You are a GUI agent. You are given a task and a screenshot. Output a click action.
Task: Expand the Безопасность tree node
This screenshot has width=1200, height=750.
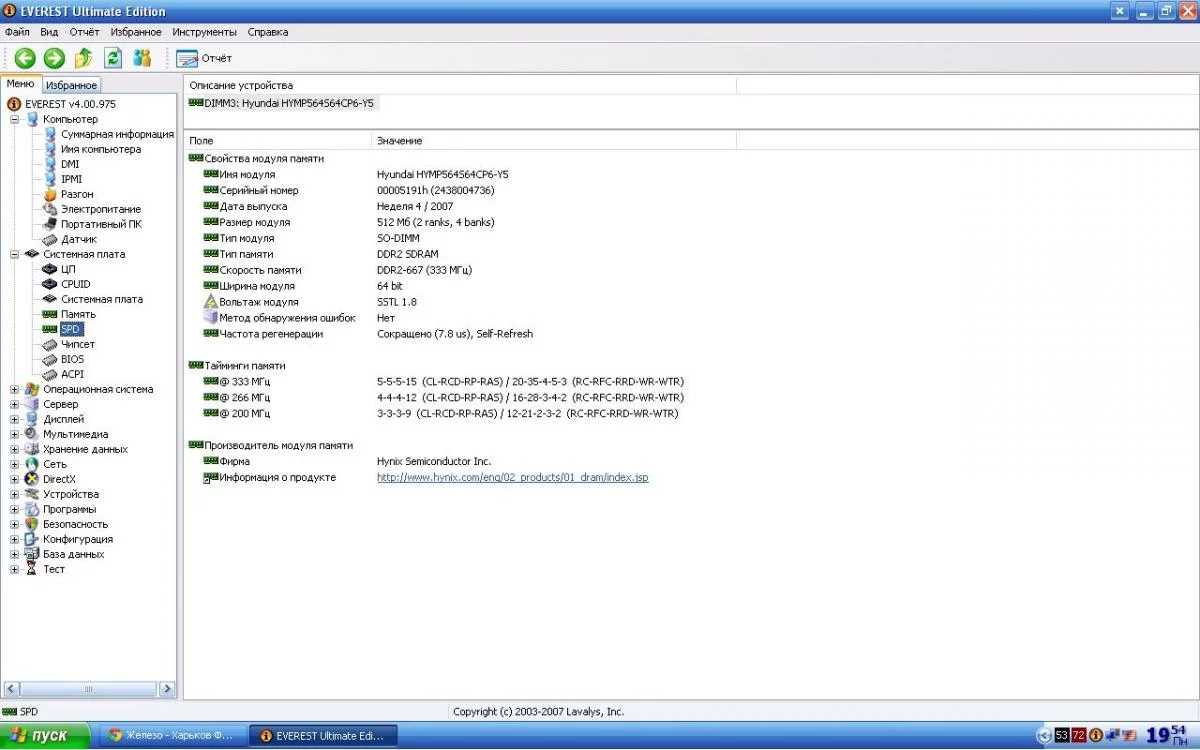coord(15,524)
